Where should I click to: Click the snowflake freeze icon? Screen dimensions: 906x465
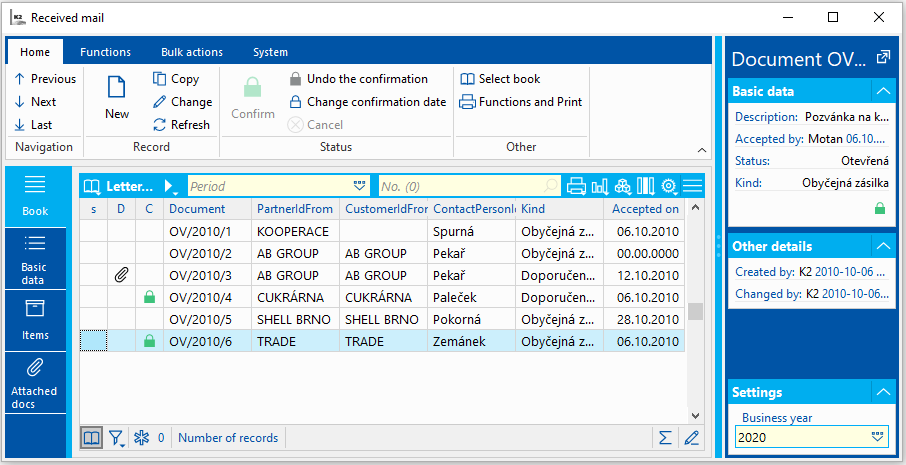(x=141, y=437)
